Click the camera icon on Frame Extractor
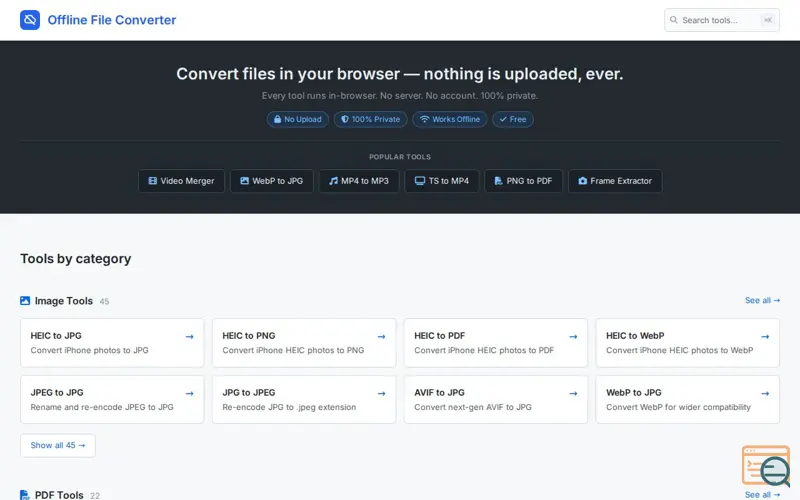Image resolution: width=800 pixels, height=500 pixels. point(583,181)
